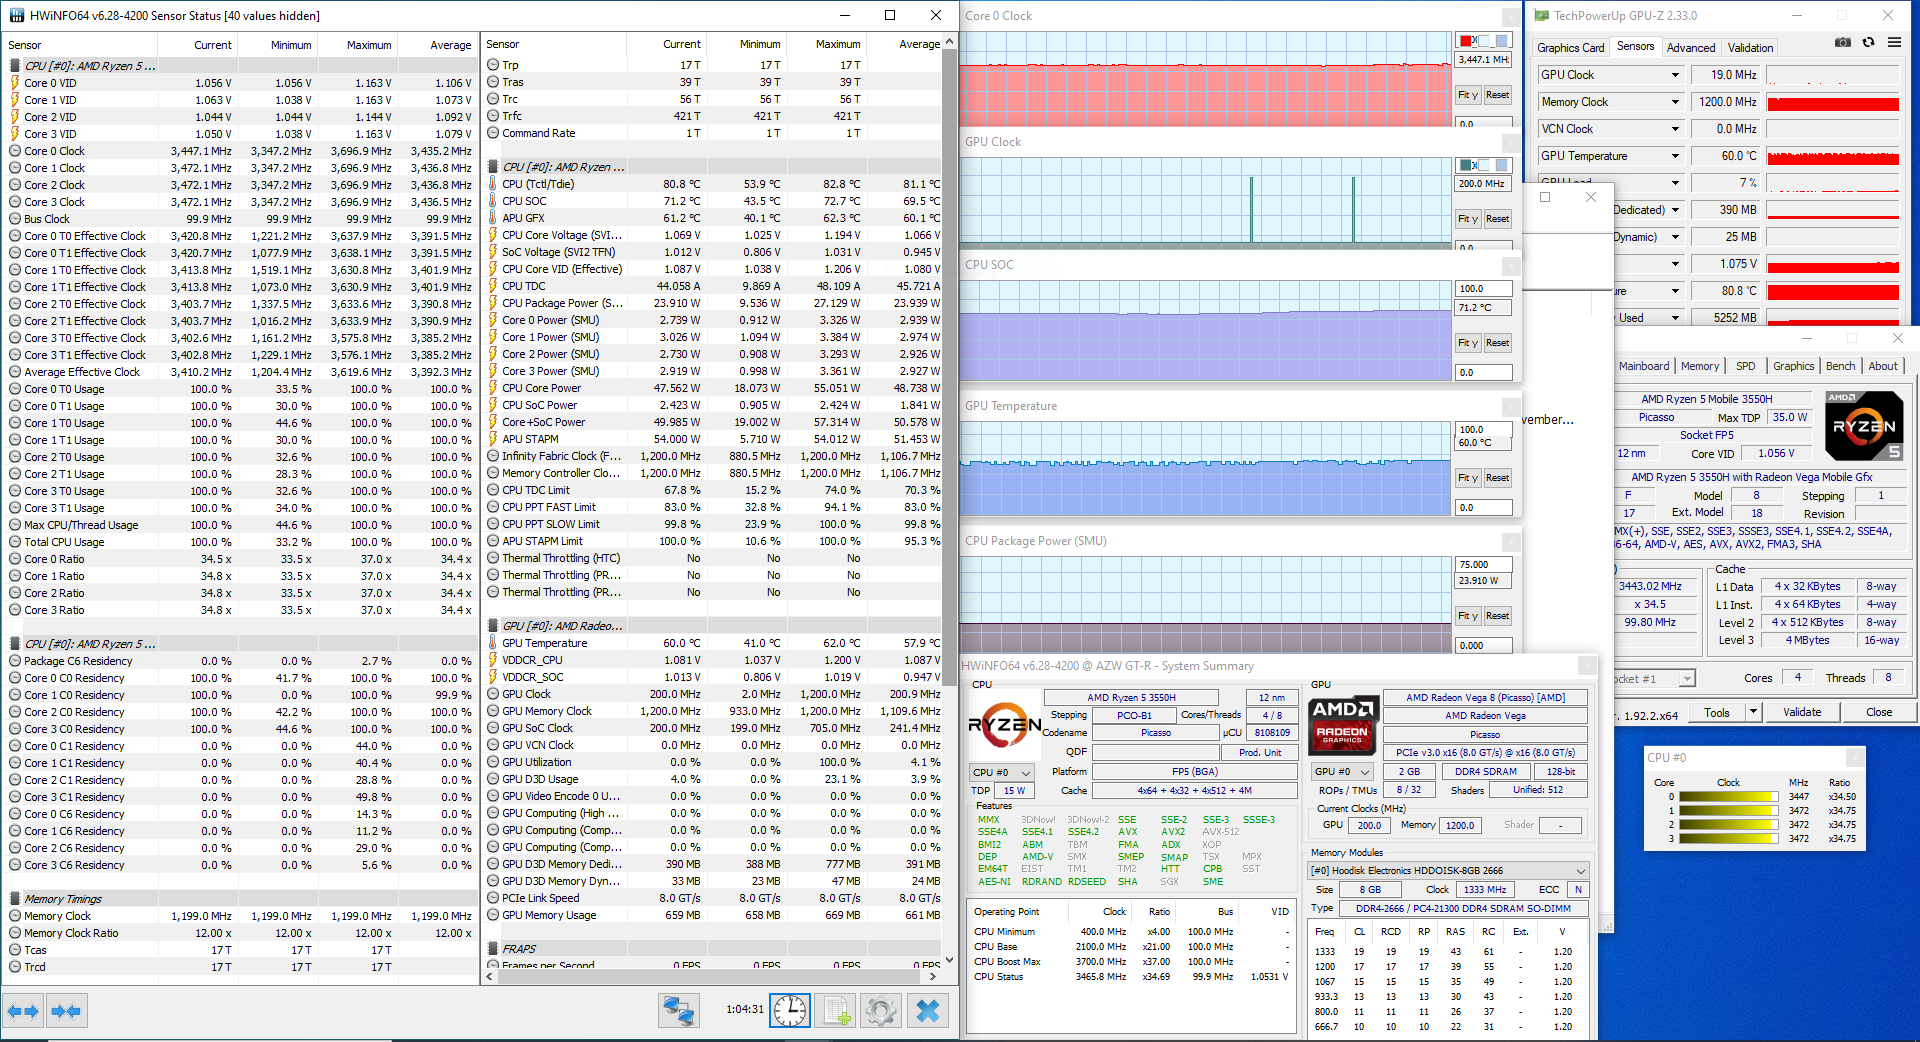The image size is (1920, 1042).
Task: Switch to Graphics Card tab in GPU-Z
Action: click(1570, 48)
